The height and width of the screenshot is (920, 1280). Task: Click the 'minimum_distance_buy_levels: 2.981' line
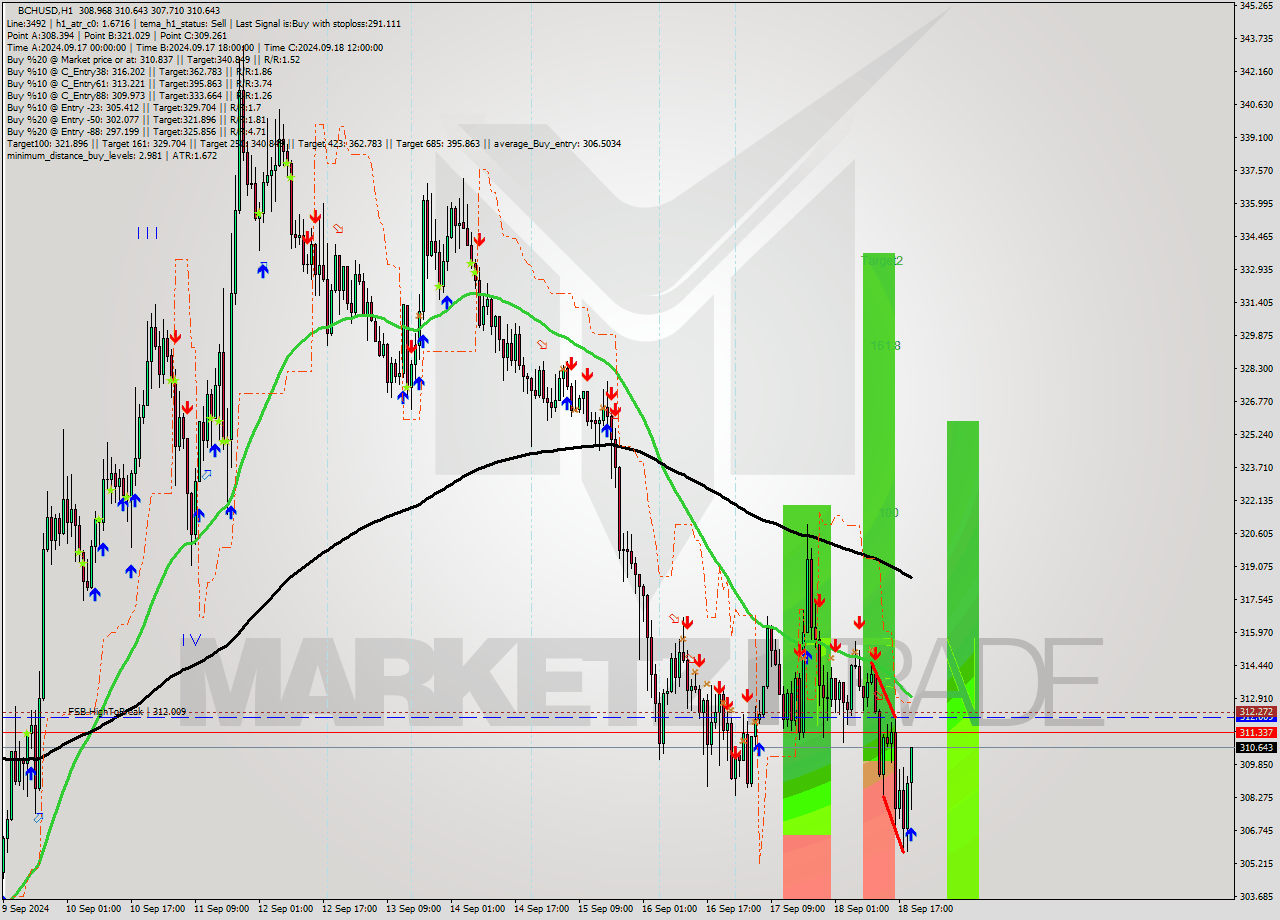tap(111, 155)
